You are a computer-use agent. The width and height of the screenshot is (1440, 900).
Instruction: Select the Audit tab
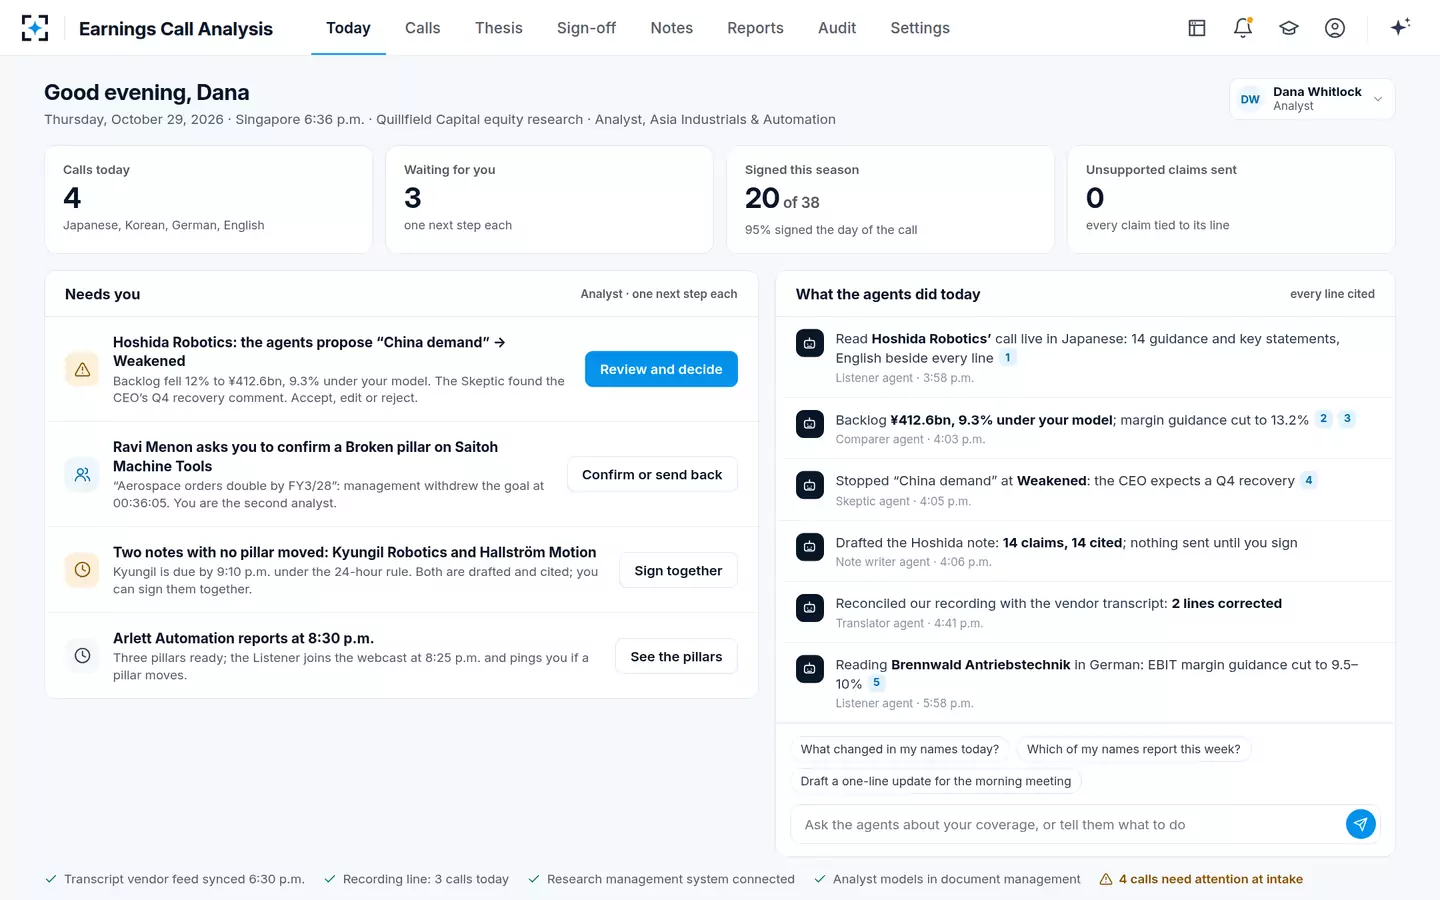837,28
